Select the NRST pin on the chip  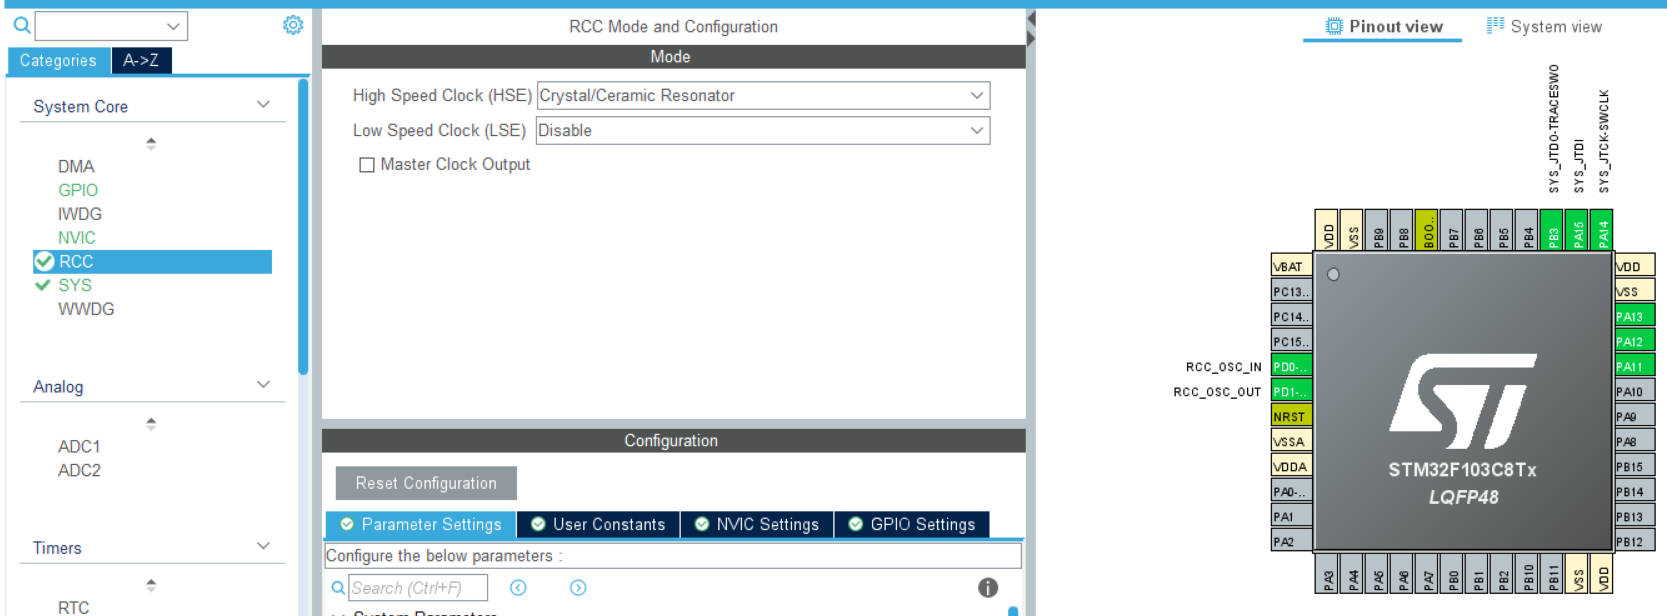click(x=1291, y=416)
